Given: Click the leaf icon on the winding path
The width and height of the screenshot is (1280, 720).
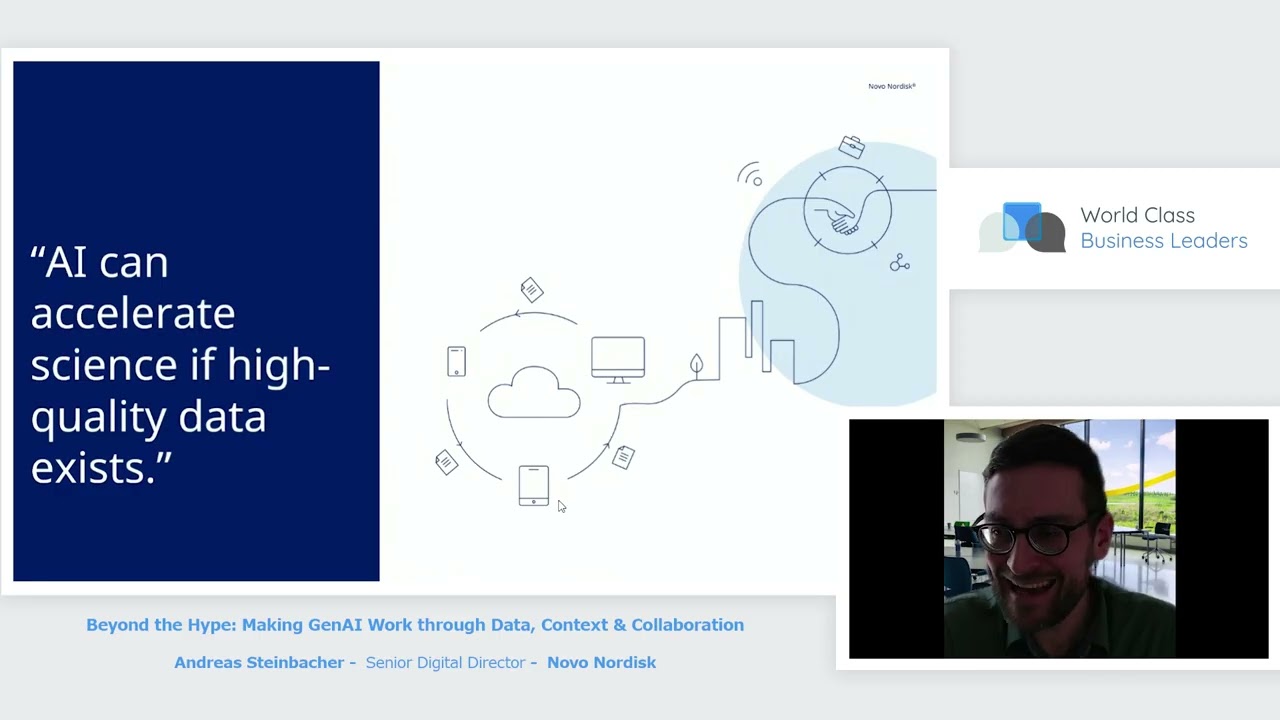Looking at the screenshot, I should (696, 365).
